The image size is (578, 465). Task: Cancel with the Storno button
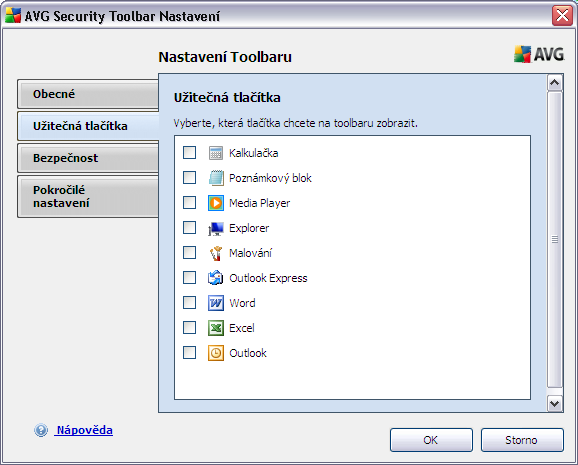point(522,440)
